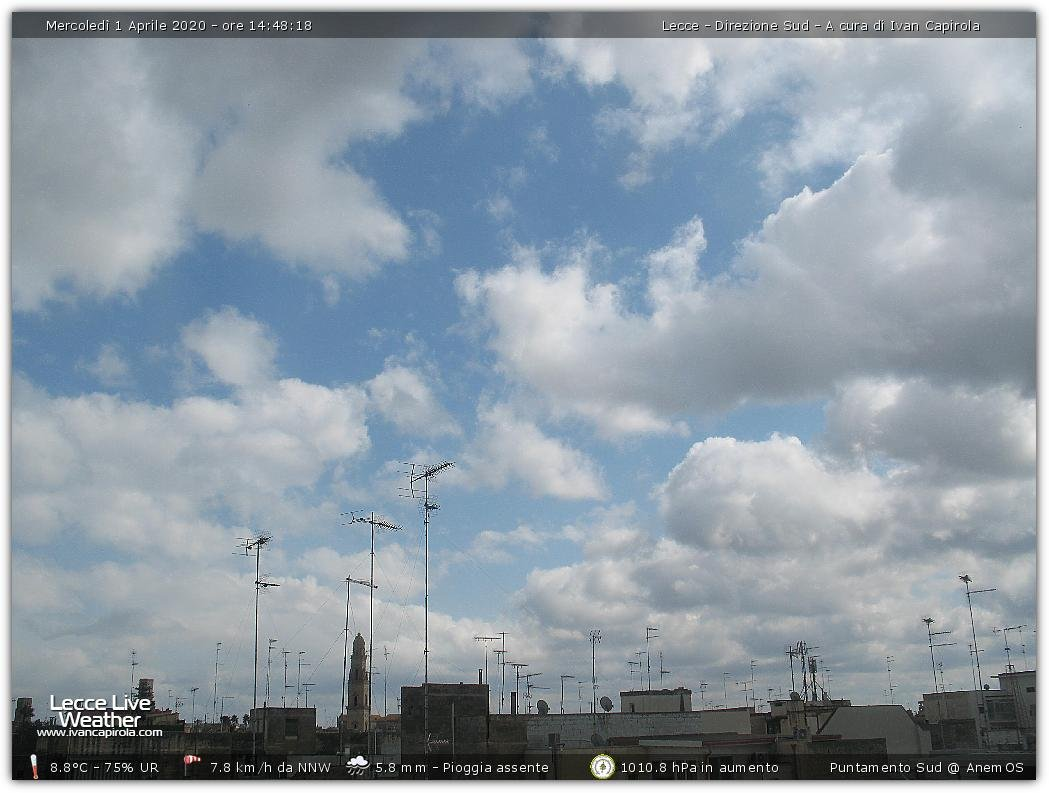Click the bell tower in the webcam image
Viewport: 1049px width, 793px height.
(x=358, y=683)
